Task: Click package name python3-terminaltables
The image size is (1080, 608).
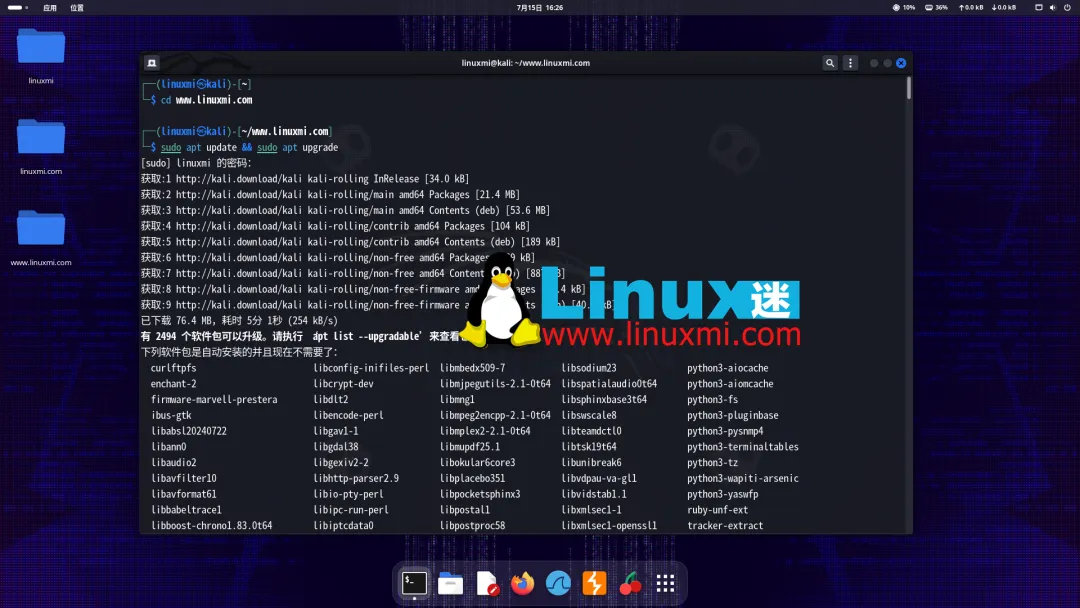Action: pyautogui.click(x=742, y=447)
